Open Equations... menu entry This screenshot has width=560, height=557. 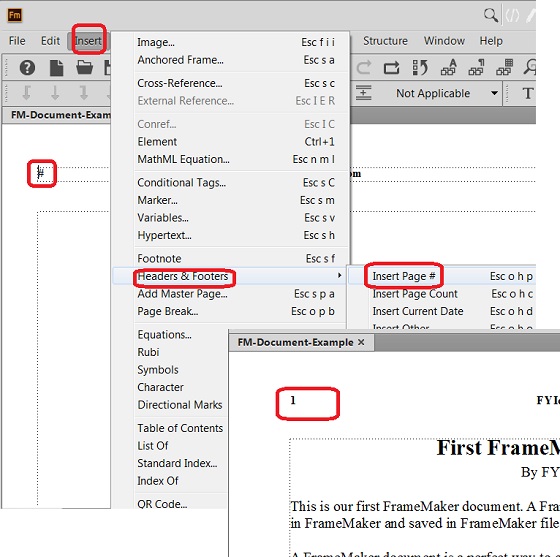click(165, 335)
